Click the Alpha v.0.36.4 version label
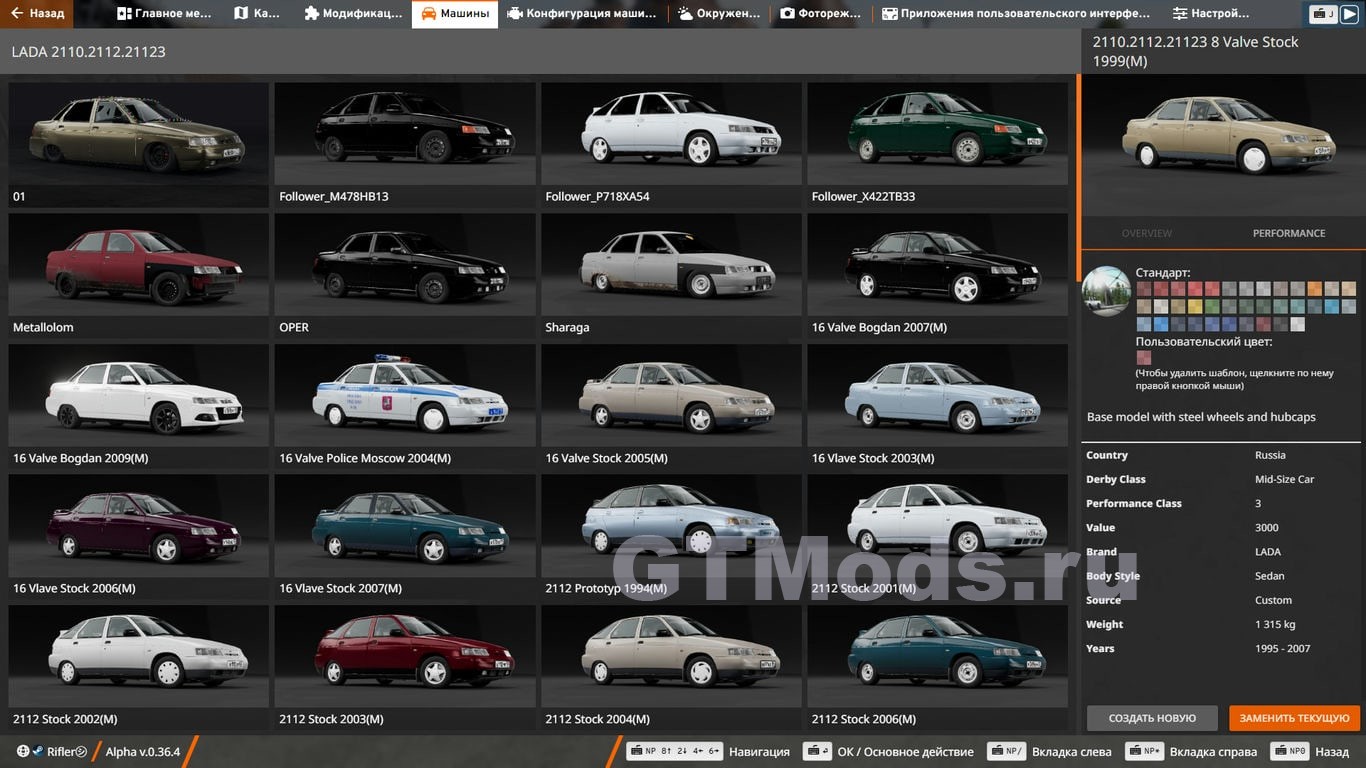Screen dimensions: 1366x768 143,752
